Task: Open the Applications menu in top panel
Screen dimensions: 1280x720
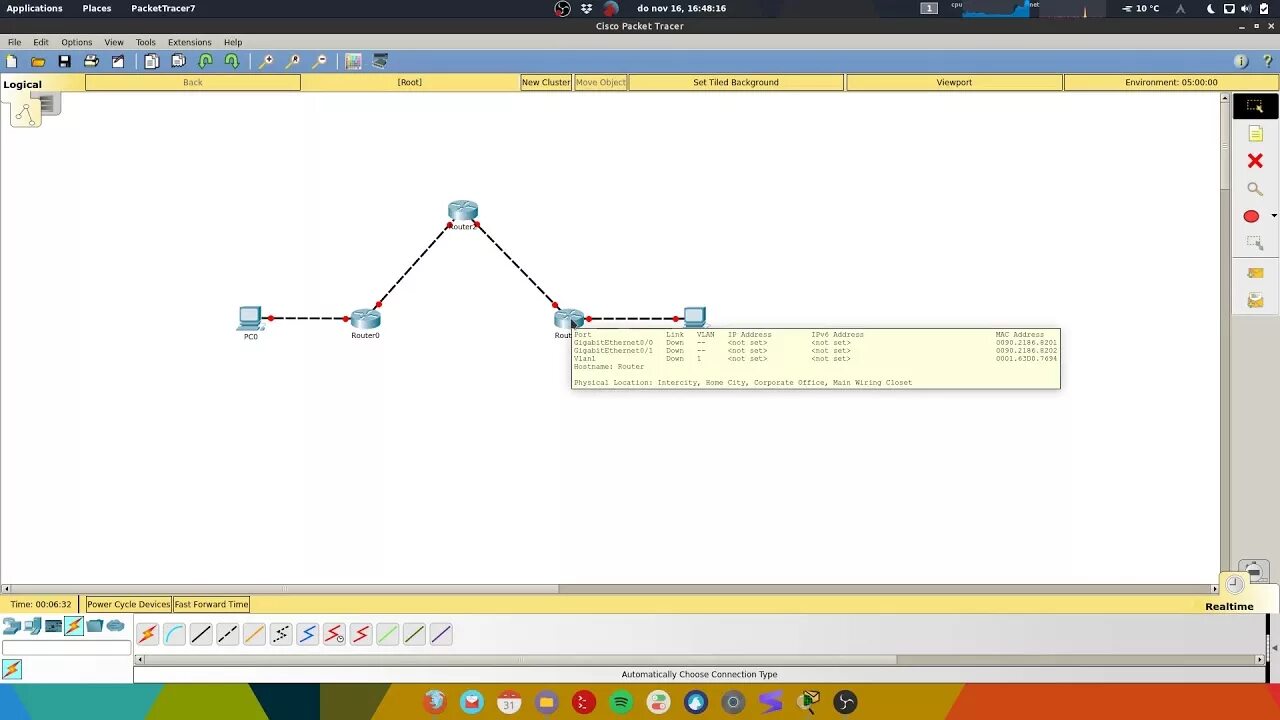Action: 34,8
